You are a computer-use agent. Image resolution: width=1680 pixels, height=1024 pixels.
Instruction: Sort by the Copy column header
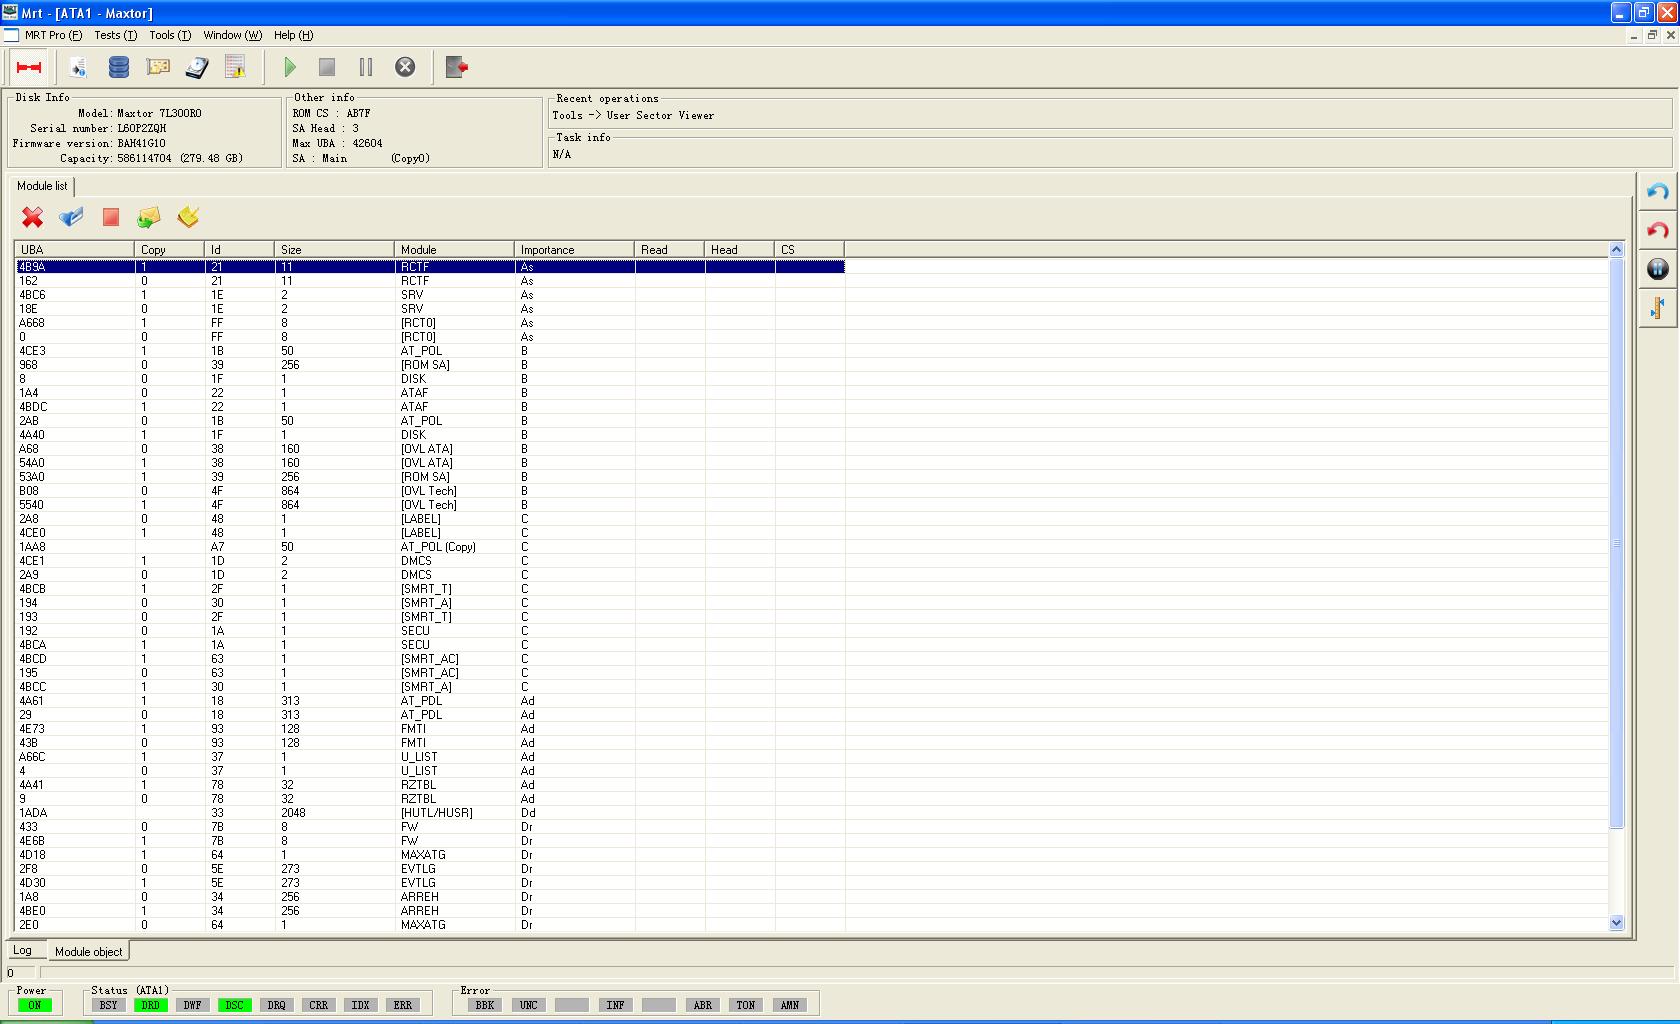point(170,250)
